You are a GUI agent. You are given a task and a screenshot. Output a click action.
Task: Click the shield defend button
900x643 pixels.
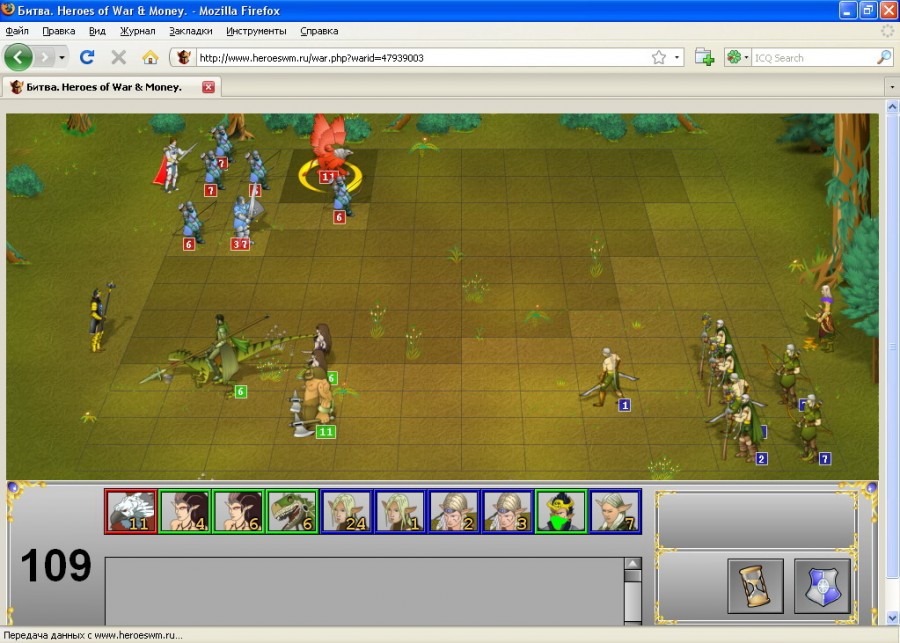coord(823,586)
